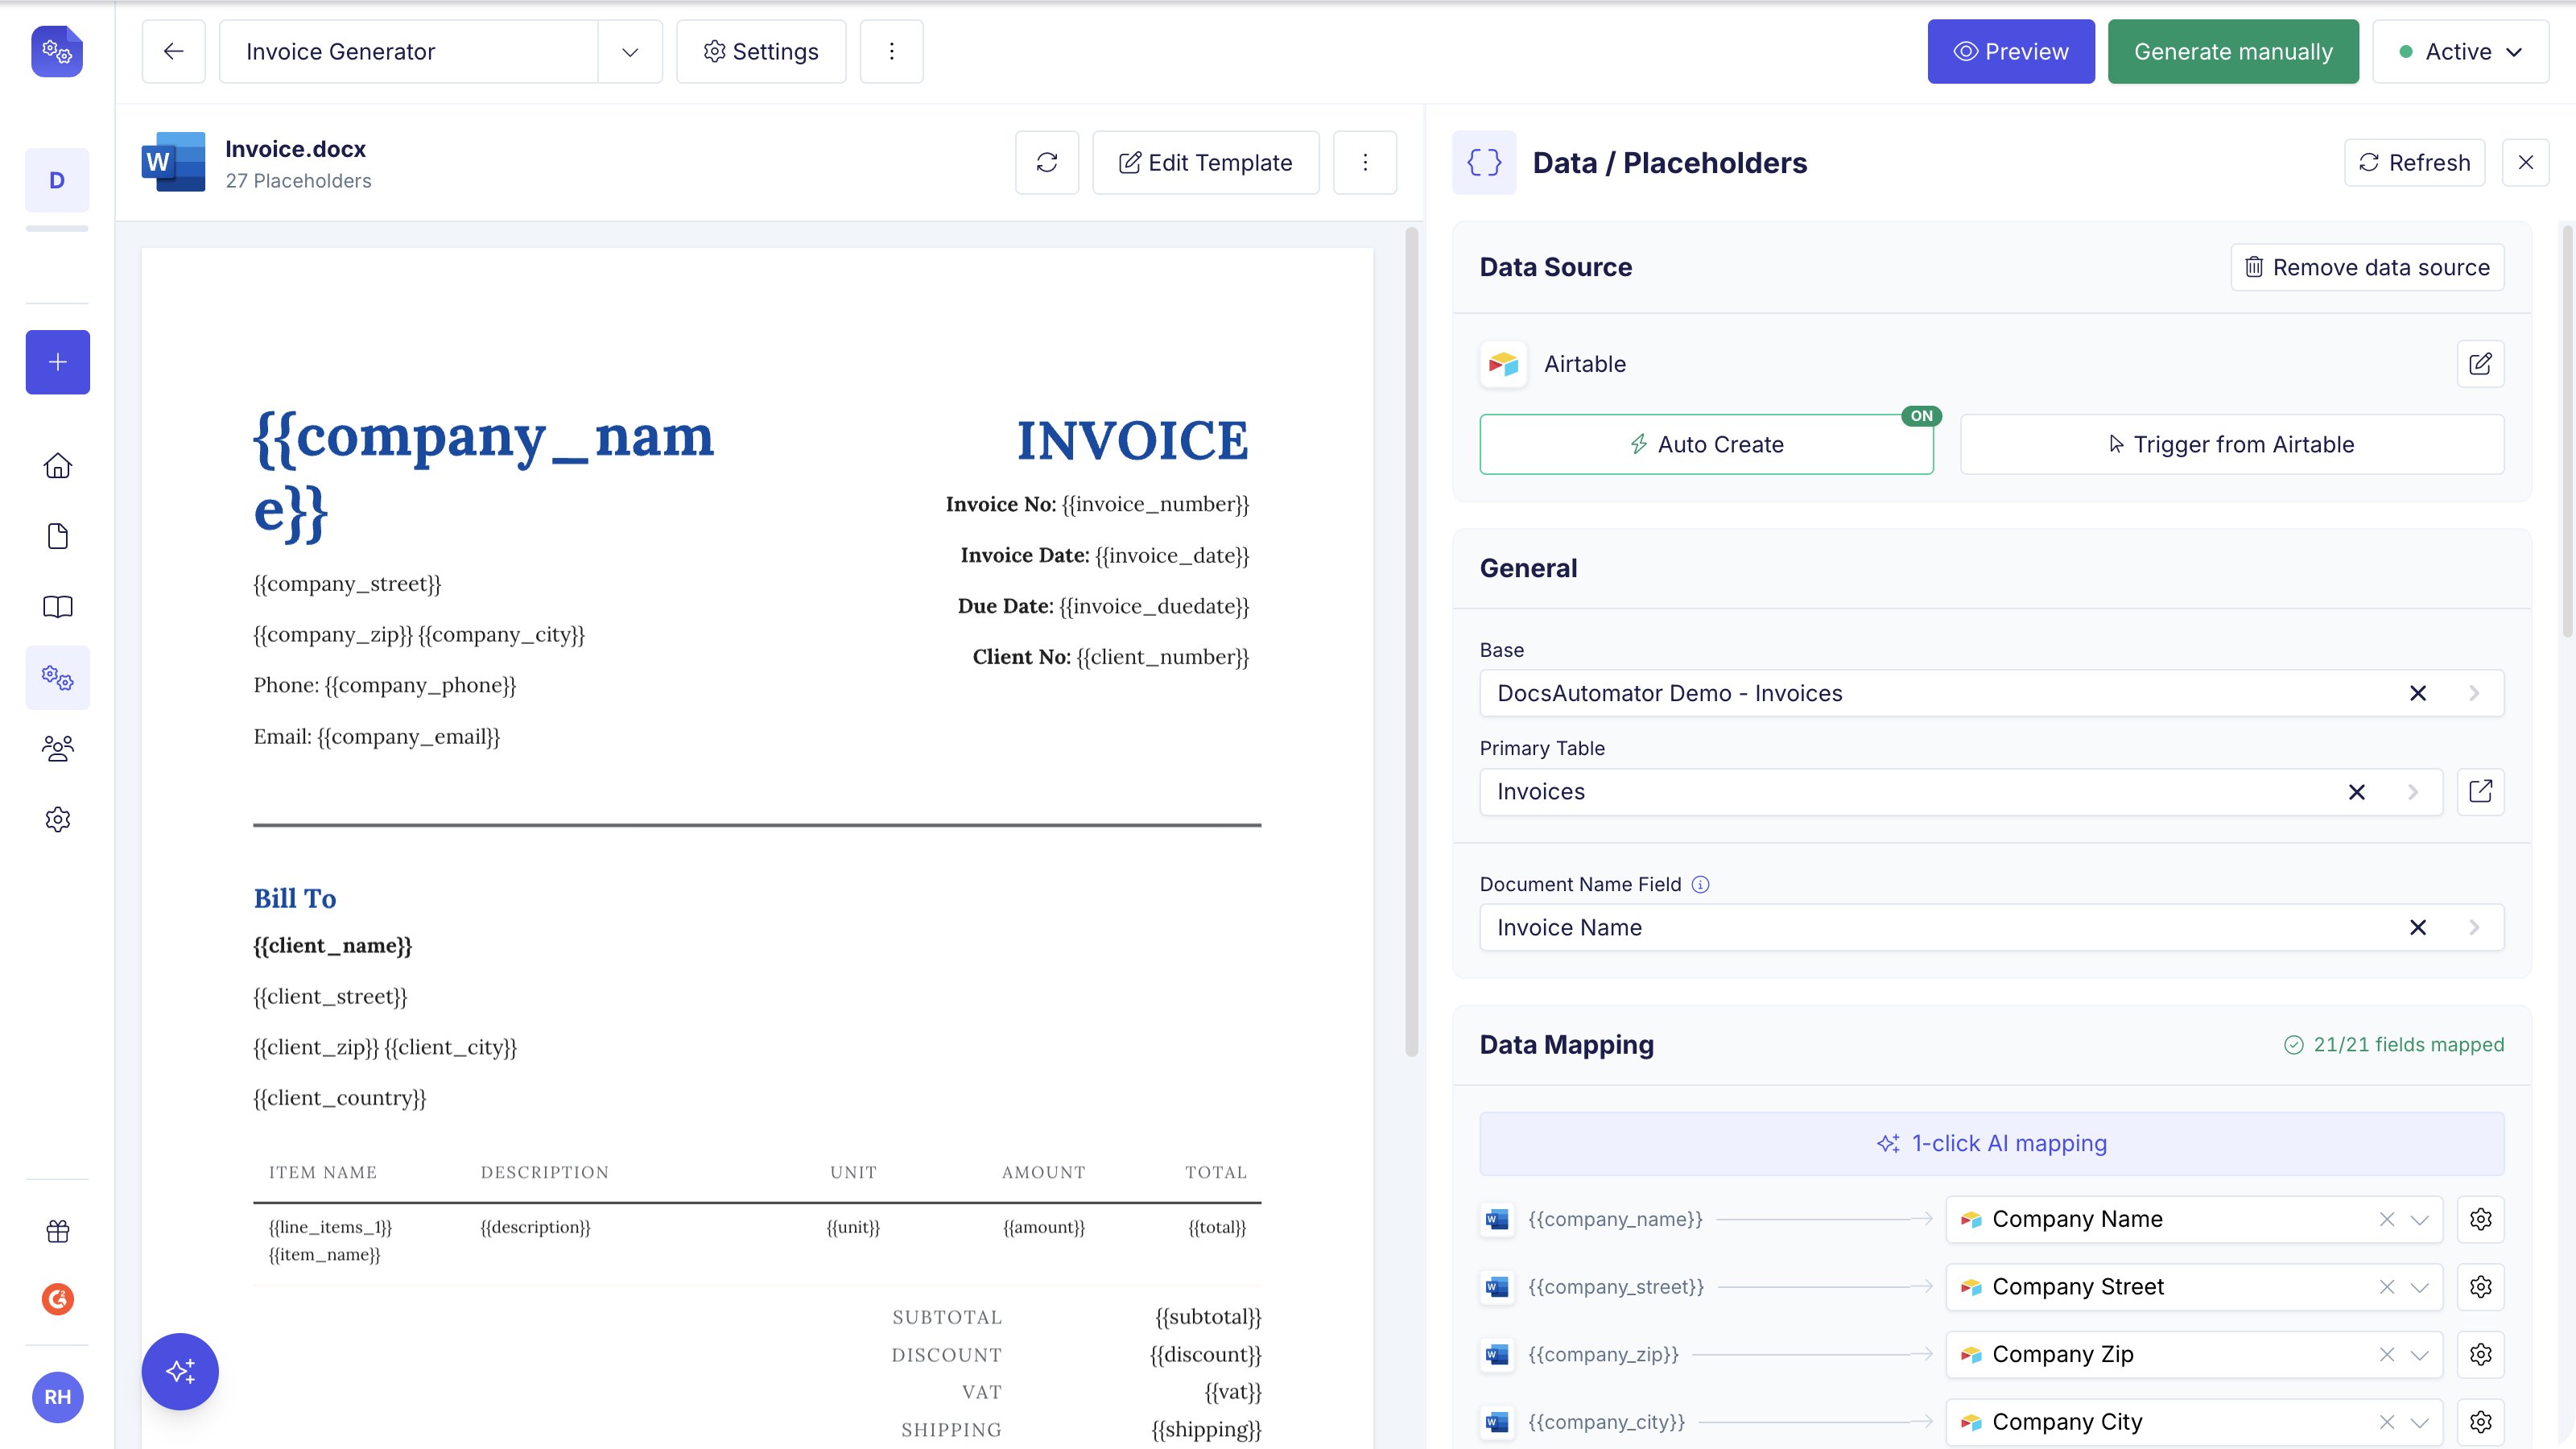Open the AI assistant sparkle button
This screenshot has height=1449, width=2576.
[180, 1371]
